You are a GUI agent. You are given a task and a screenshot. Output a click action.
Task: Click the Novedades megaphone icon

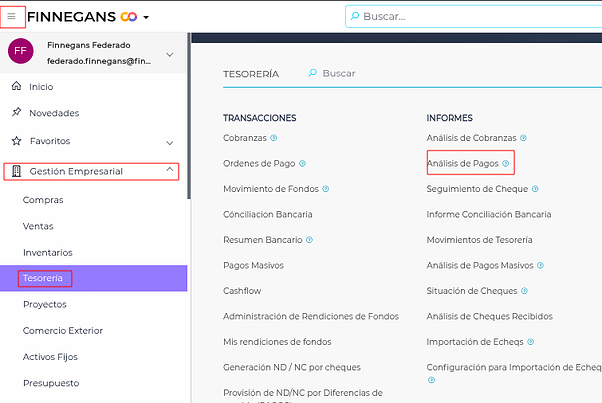pyautogui.click(x=16, y=113)
